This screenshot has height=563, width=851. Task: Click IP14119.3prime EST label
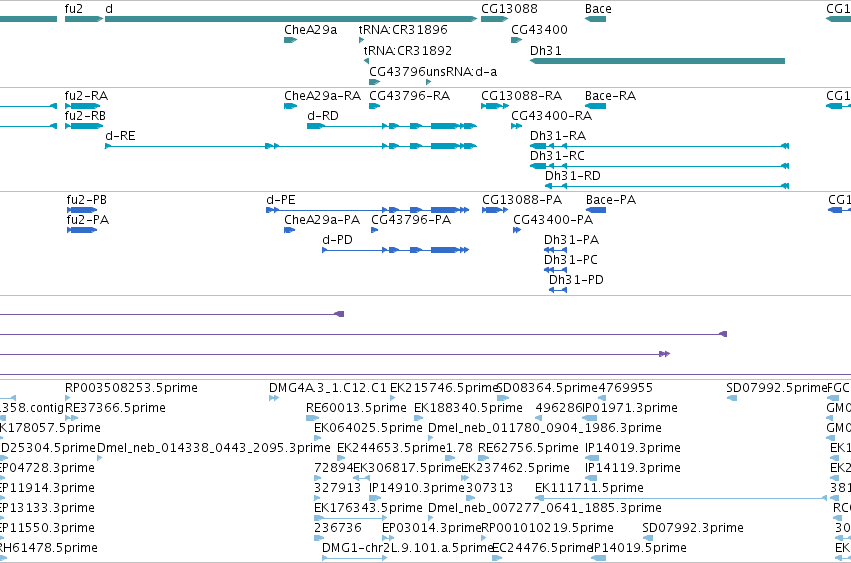coord(633,469)
